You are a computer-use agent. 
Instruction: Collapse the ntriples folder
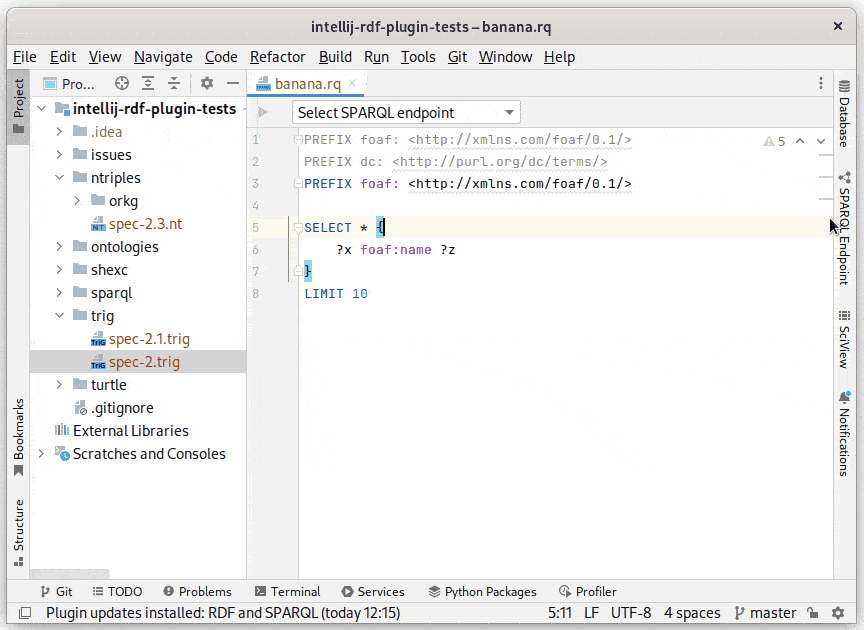point(60,177)
